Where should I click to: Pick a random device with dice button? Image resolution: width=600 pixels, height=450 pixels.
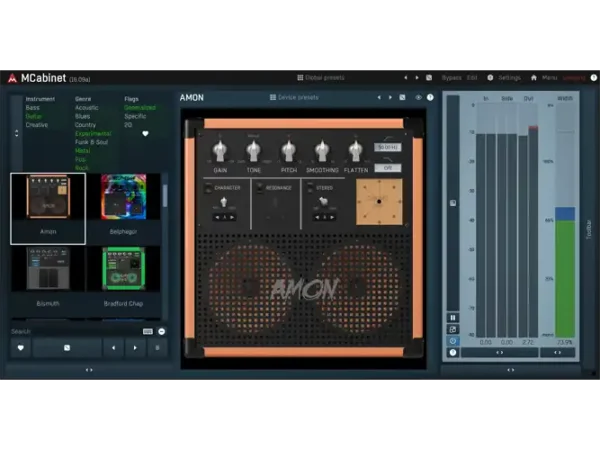[67, 348]
